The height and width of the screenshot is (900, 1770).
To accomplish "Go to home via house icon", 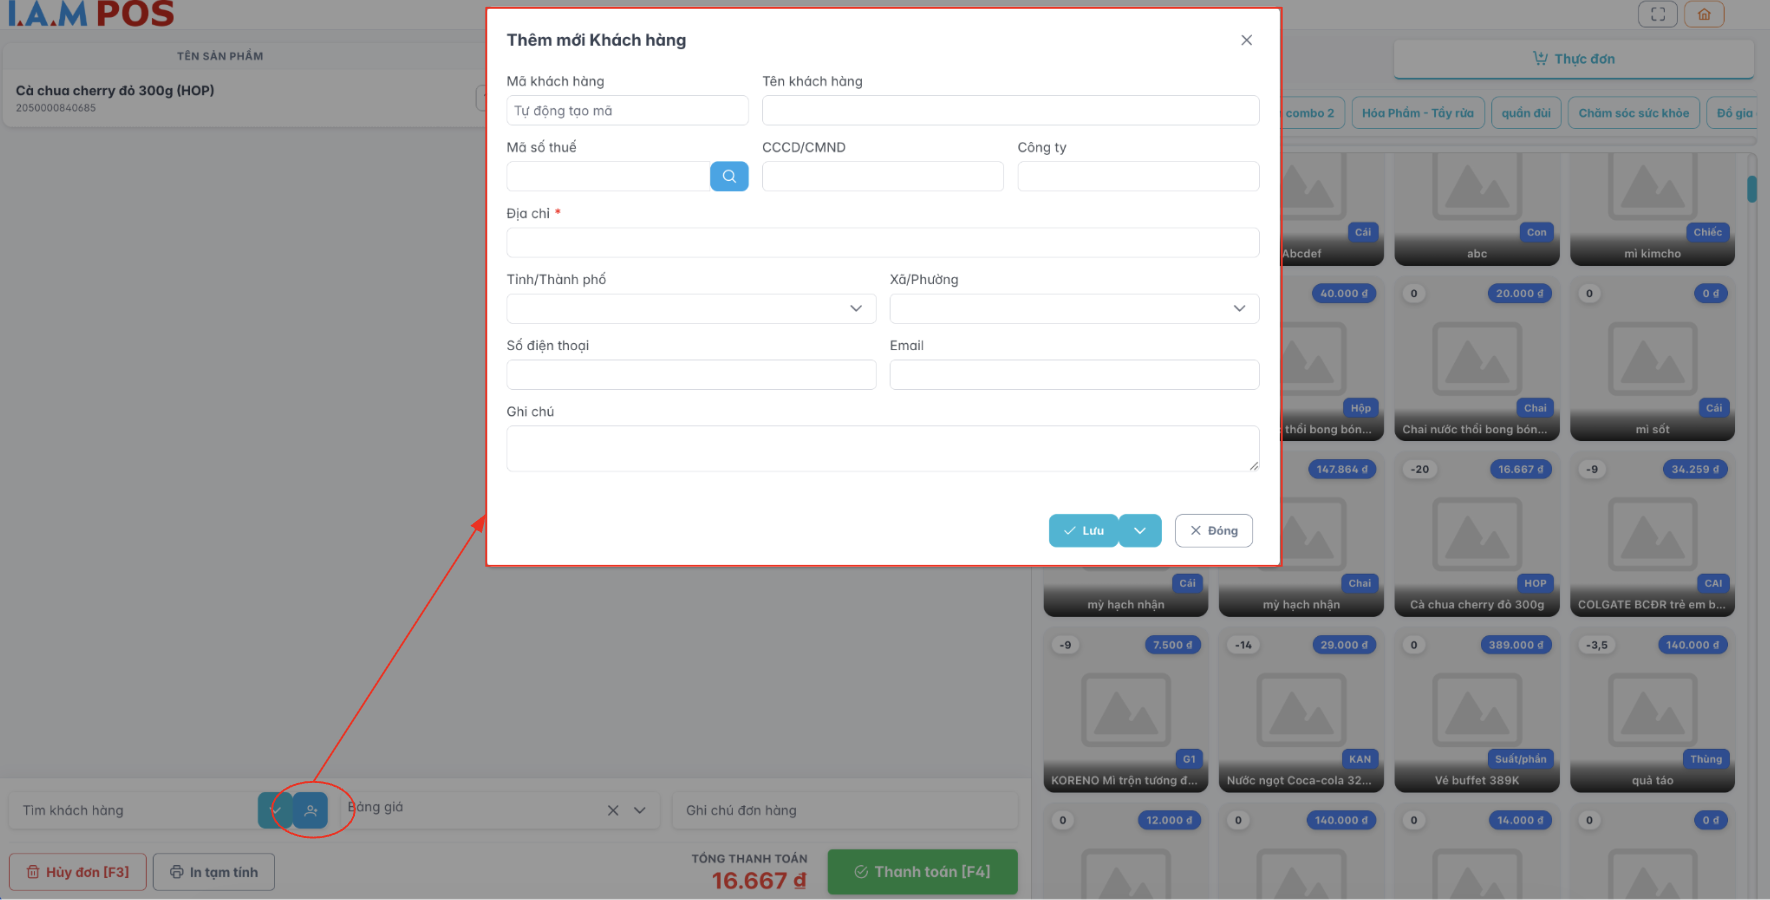I will point(1704,14).
